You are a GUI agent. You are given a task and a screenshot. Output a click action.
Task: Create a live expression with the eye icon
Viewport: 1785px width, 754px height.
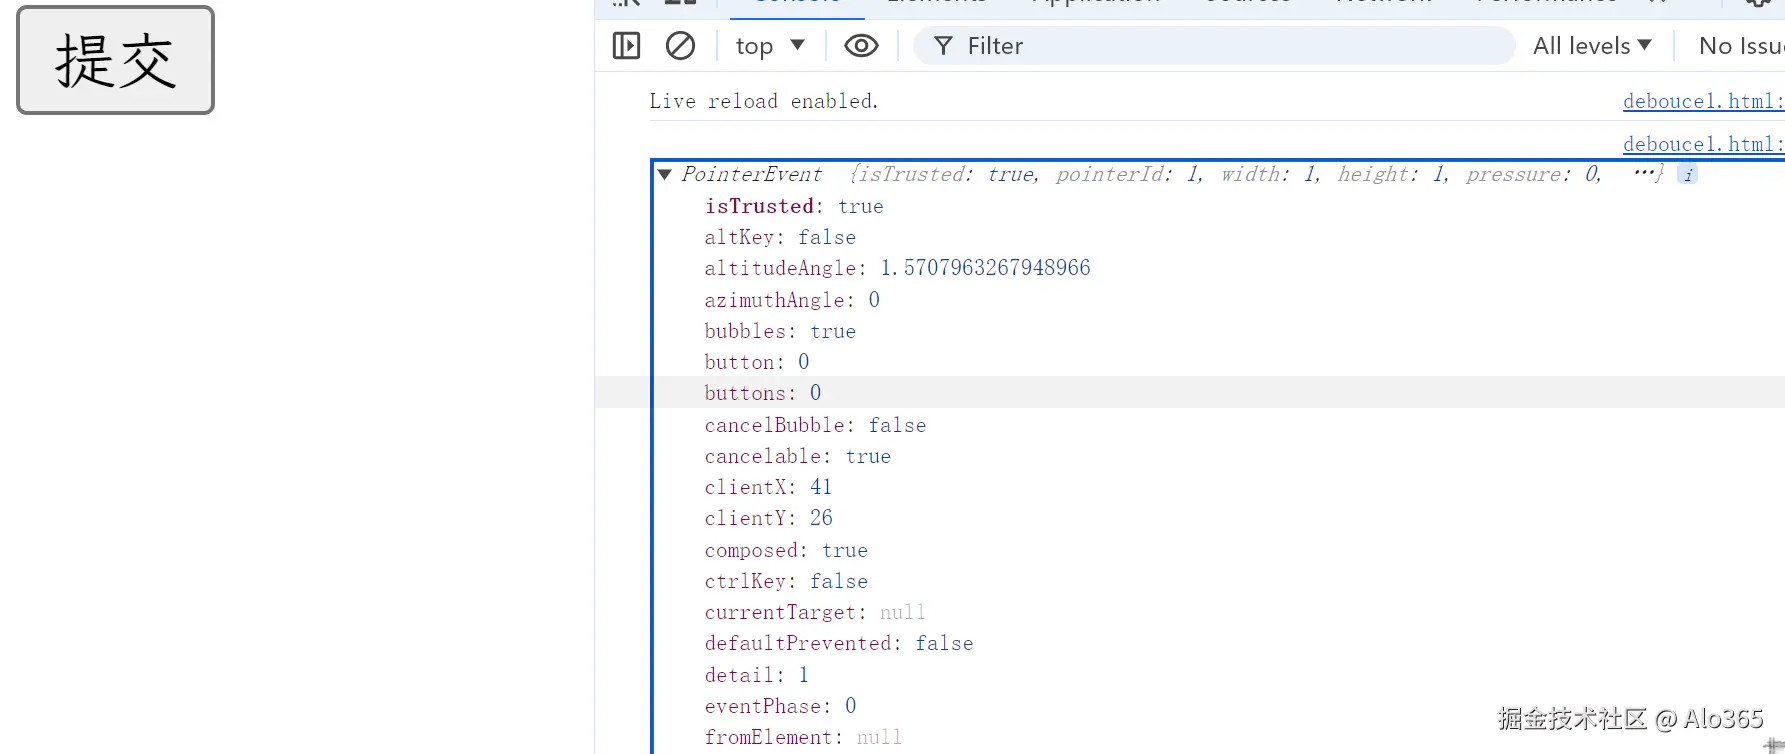[x=861, y=46]
